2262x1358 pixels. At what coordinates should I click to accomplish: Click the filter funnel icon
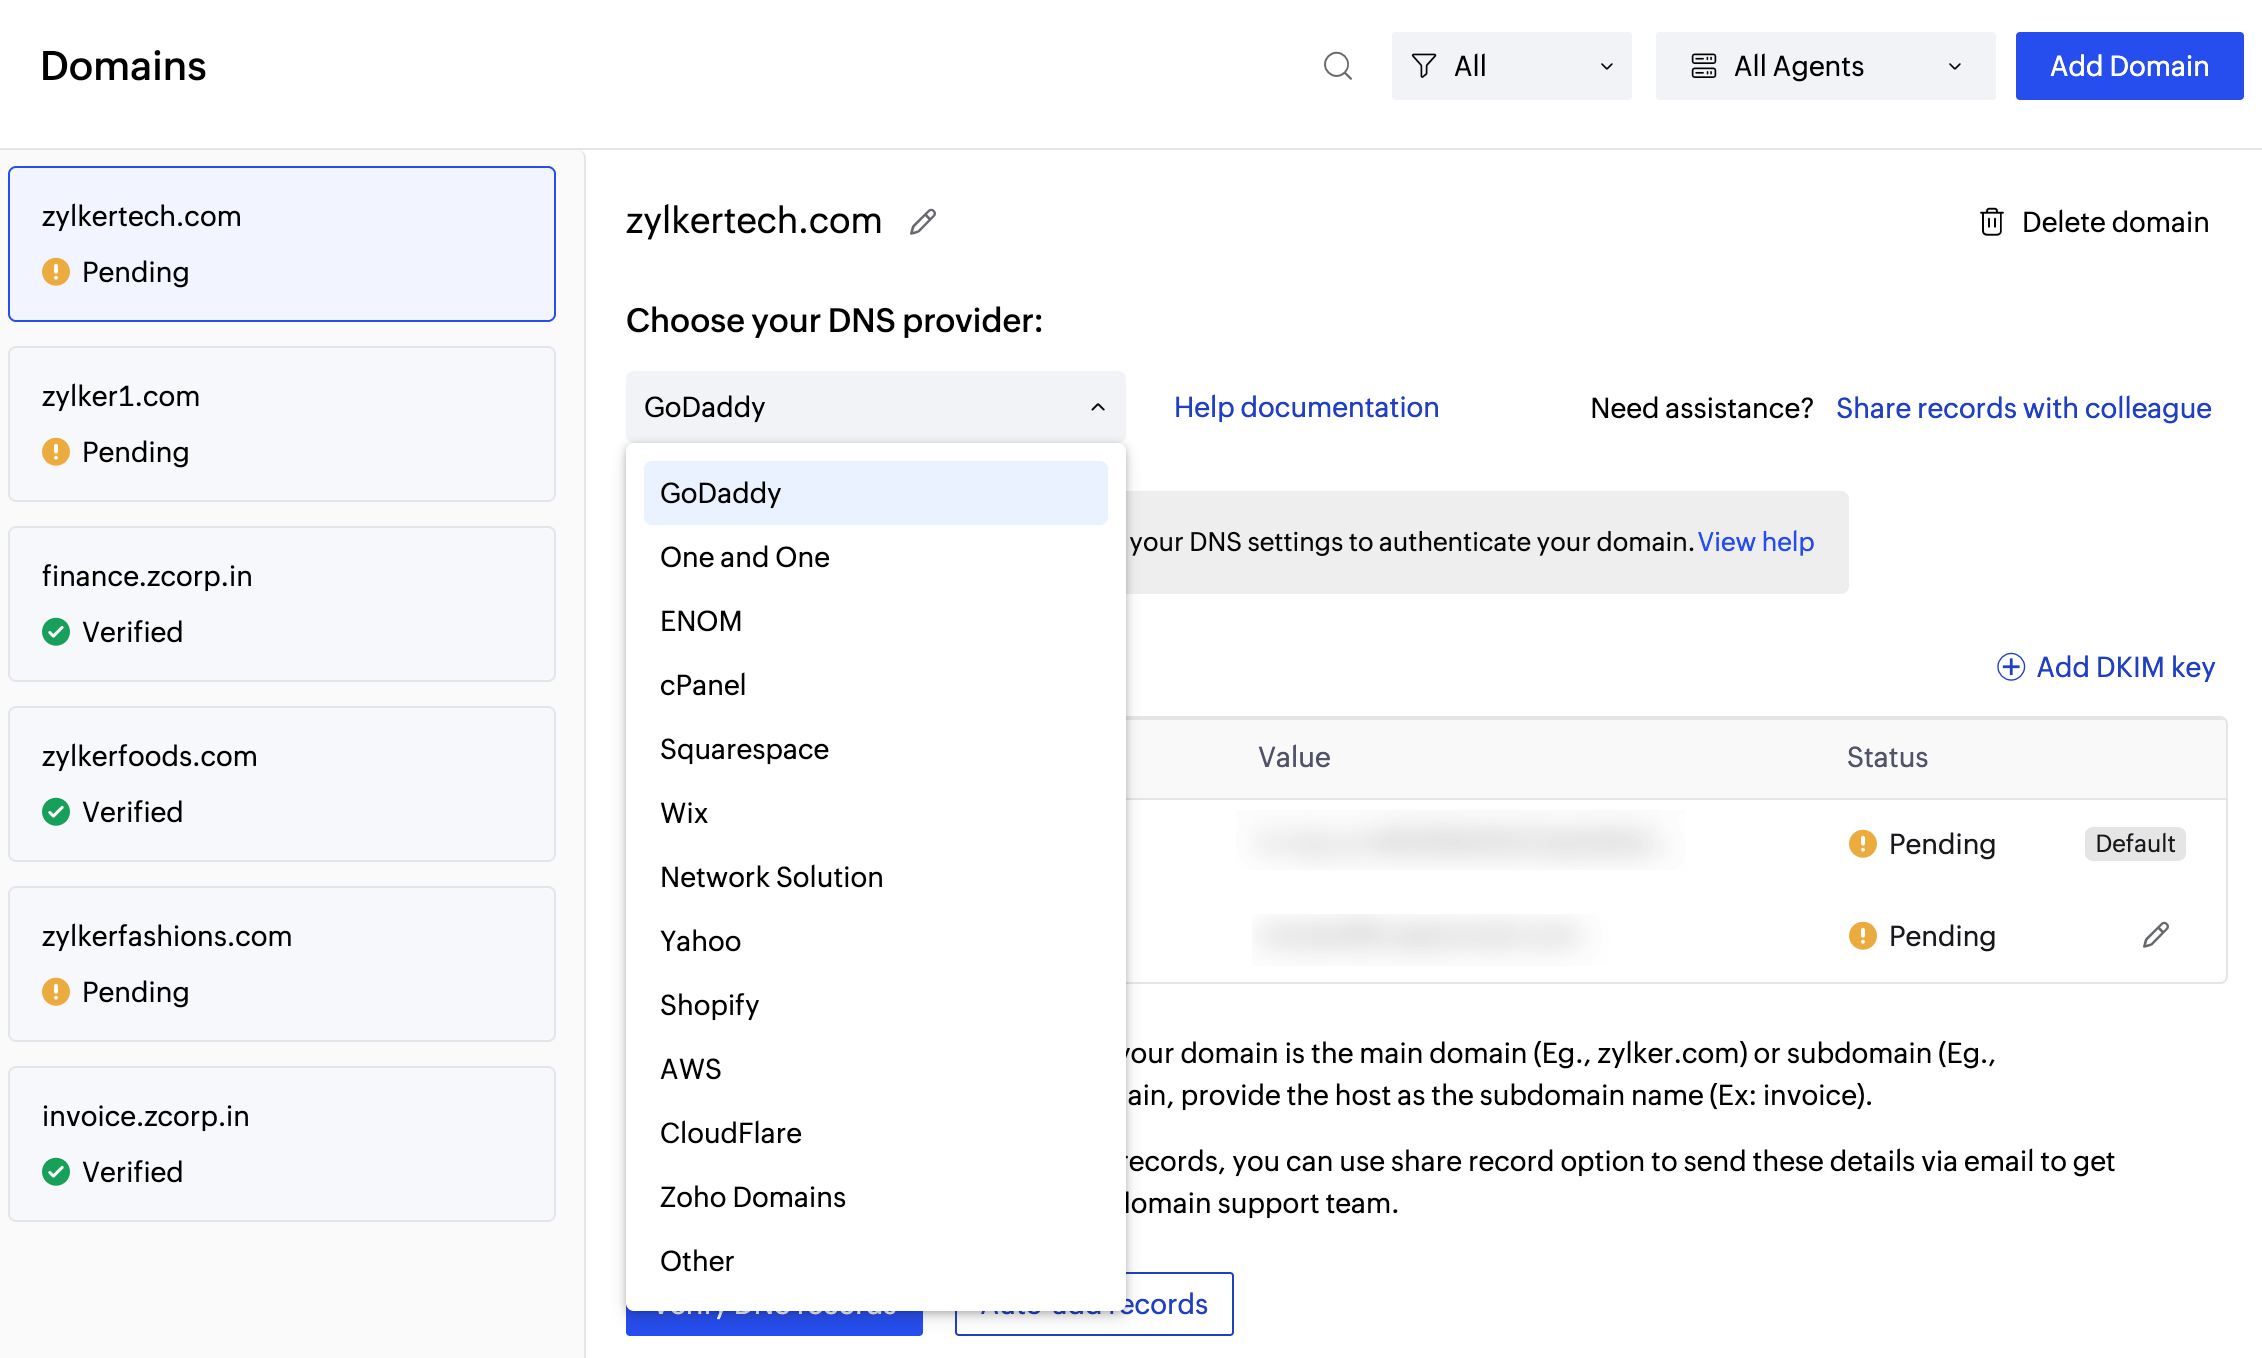tap(1424, 66)
